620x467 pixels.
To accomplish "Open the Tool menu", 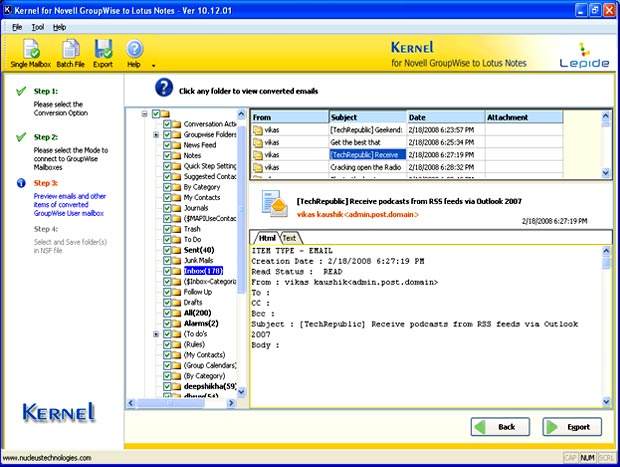I will pyautogui.click(x=38, y=27).
